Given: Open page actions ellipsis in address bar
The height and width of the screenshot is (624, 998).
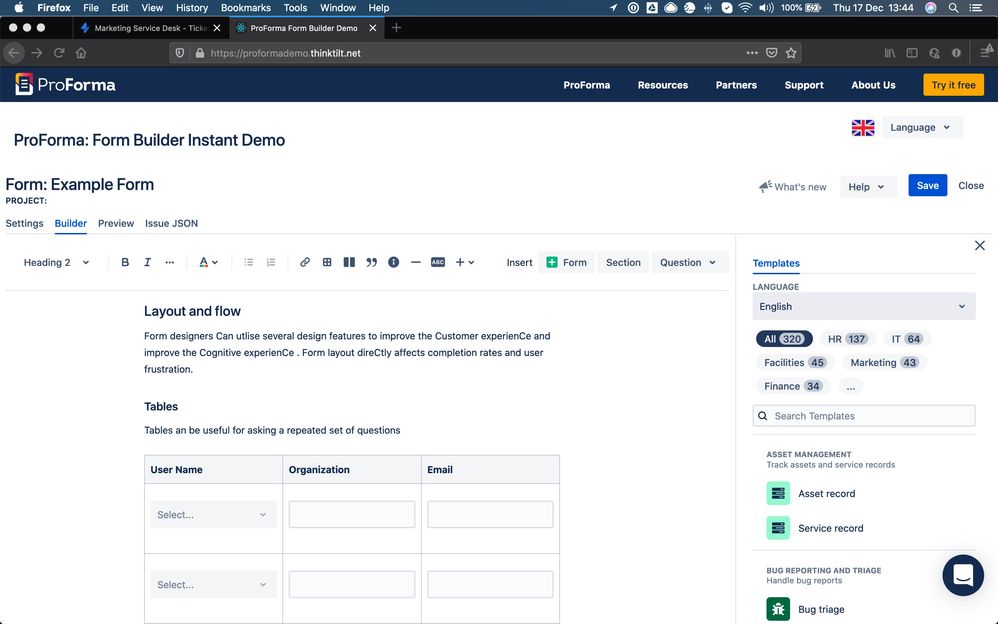Looking at the screenshot, I should tap(752, 53).
